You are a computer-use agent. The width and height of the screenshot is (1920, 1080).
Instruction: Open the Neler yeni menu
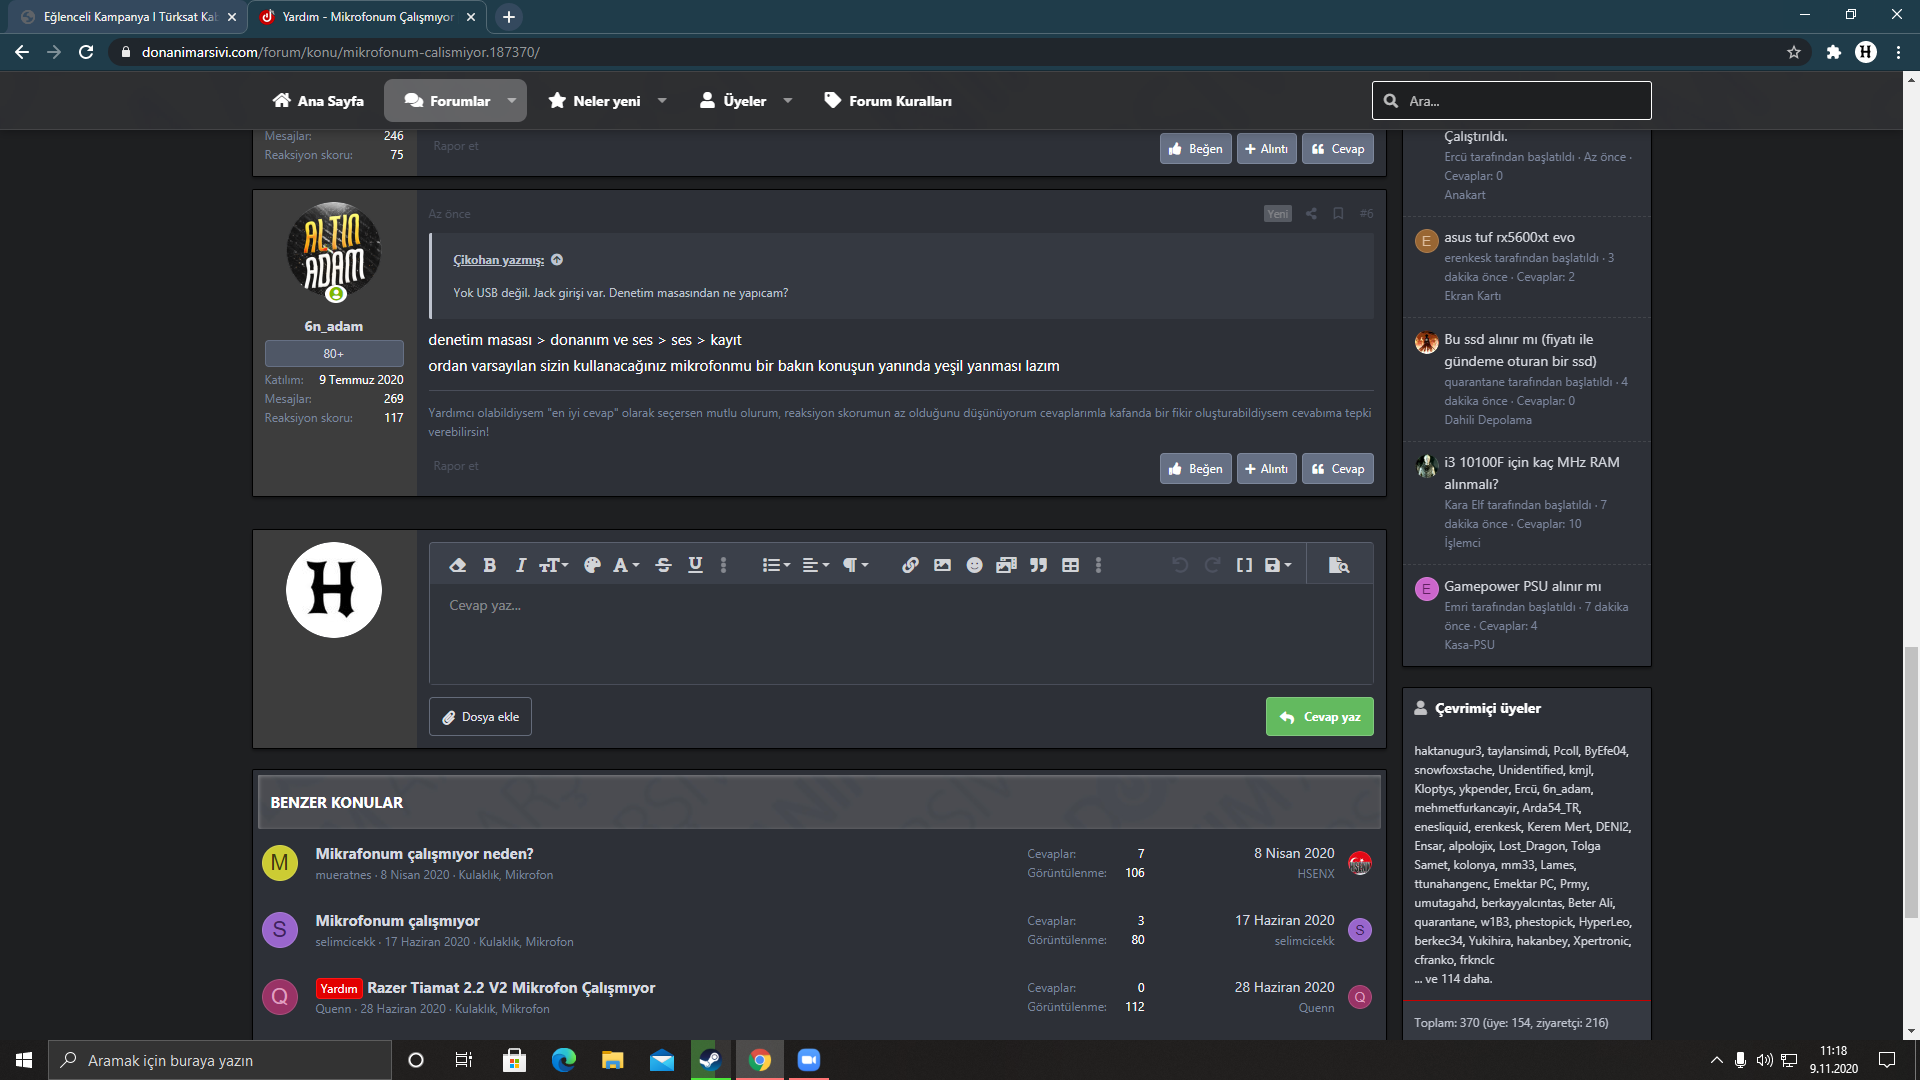[606, 101]
